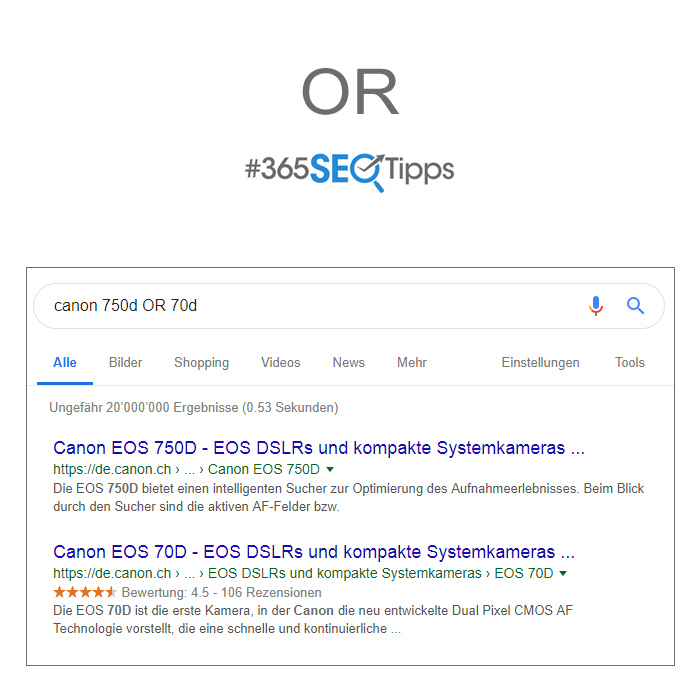
Task: Click the large OR heading
Action: tap(350, 91)
